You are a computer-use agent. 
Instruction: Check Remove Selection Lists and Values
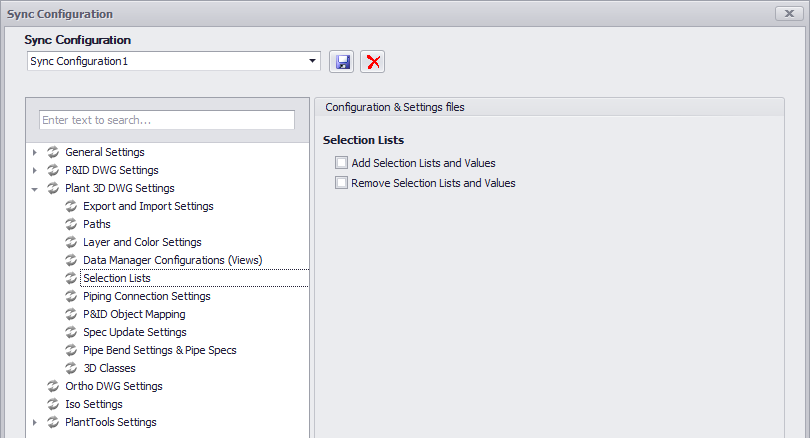[x=341, y=183]
